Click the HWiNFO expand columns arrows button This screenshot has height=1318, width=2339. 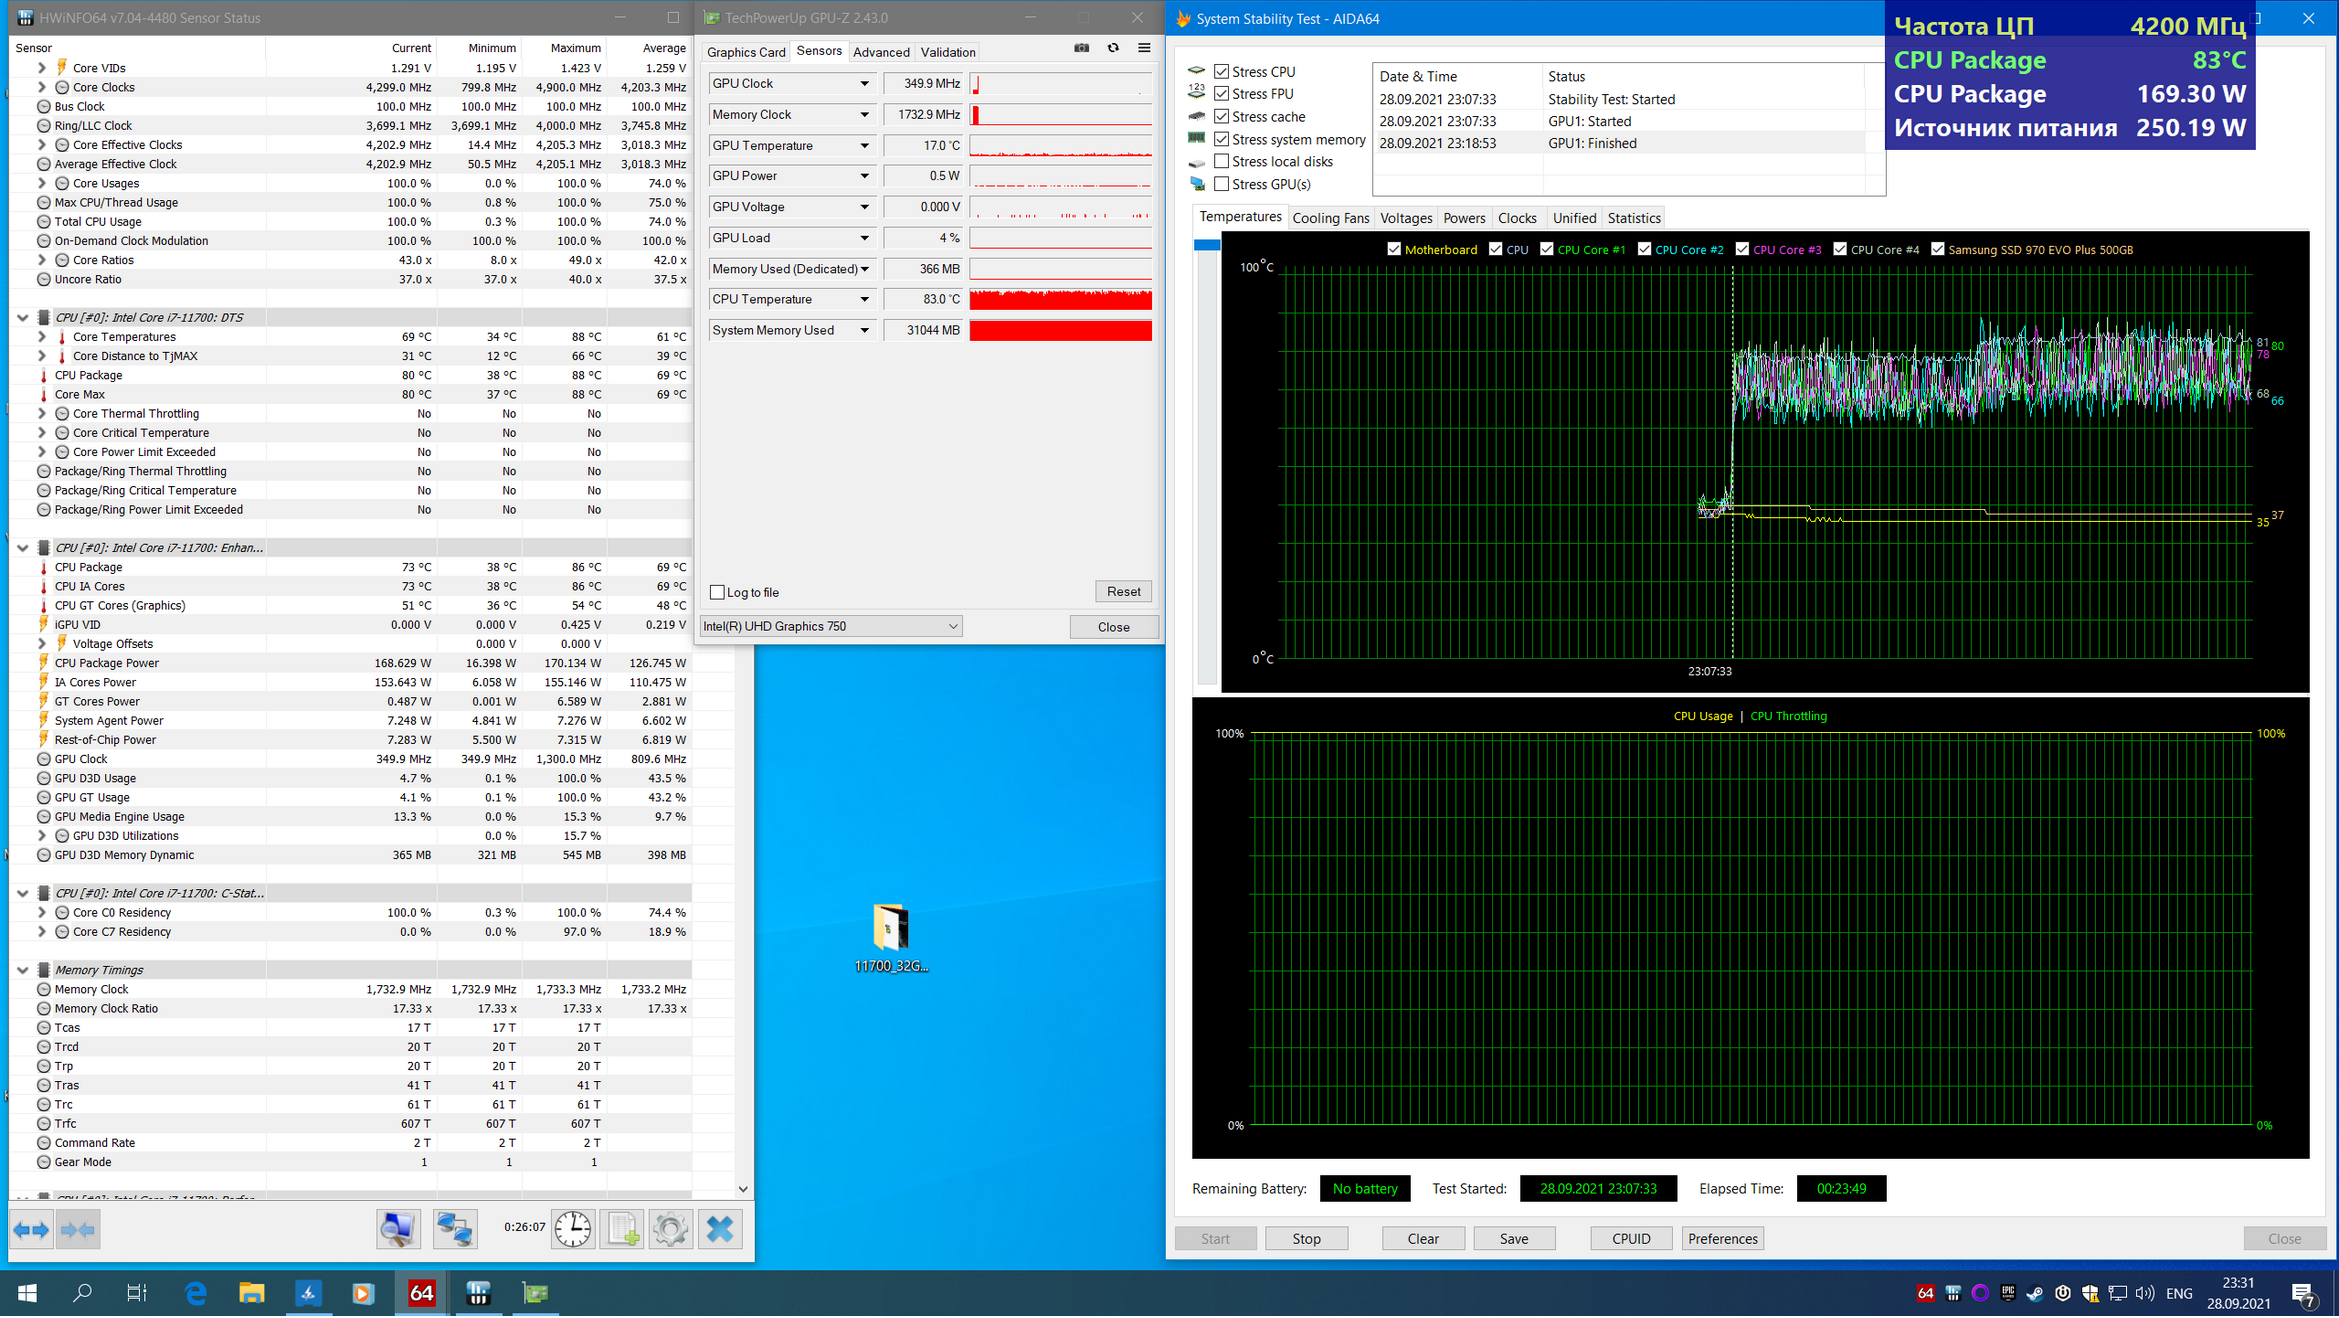click(x=31, y=1229)
